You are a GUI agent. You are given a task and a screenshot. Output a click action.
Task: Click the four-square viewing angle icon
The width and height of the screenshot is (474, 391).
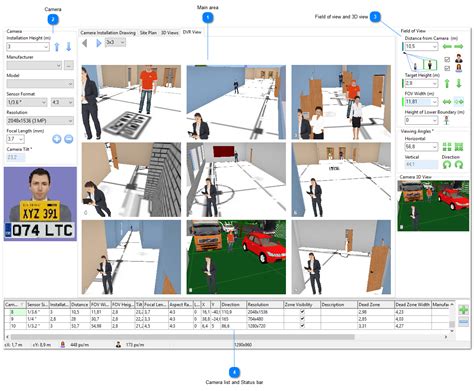click(x=447, y=147)
